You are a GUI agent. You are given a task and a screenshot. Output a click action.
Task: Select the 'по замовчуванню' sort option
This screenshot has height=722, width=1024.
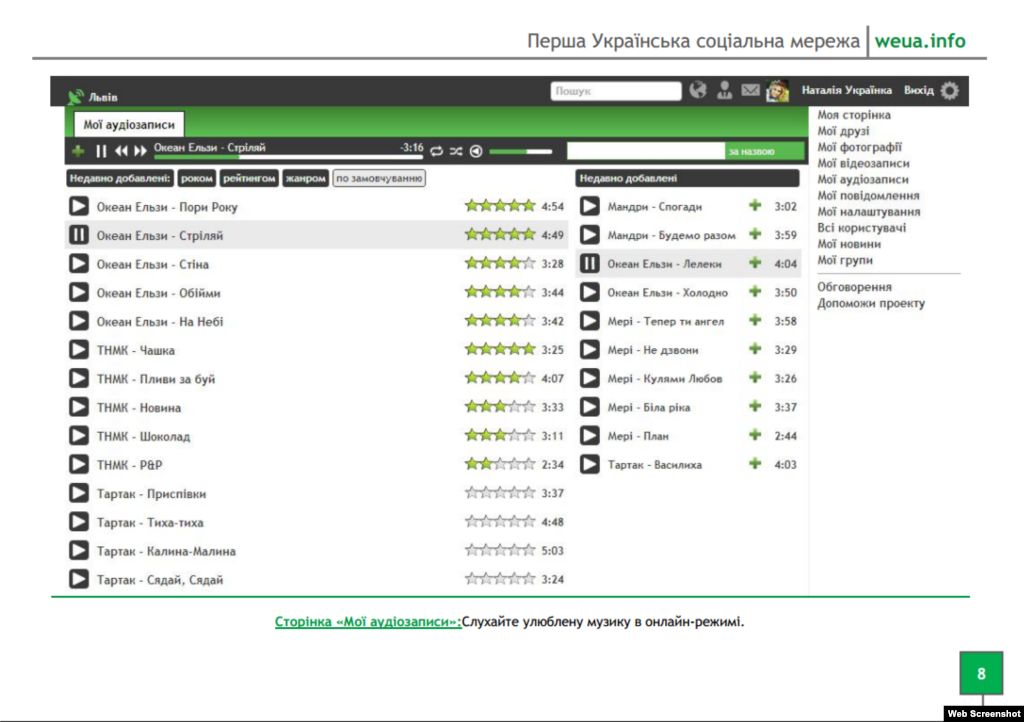pos(379,178)
